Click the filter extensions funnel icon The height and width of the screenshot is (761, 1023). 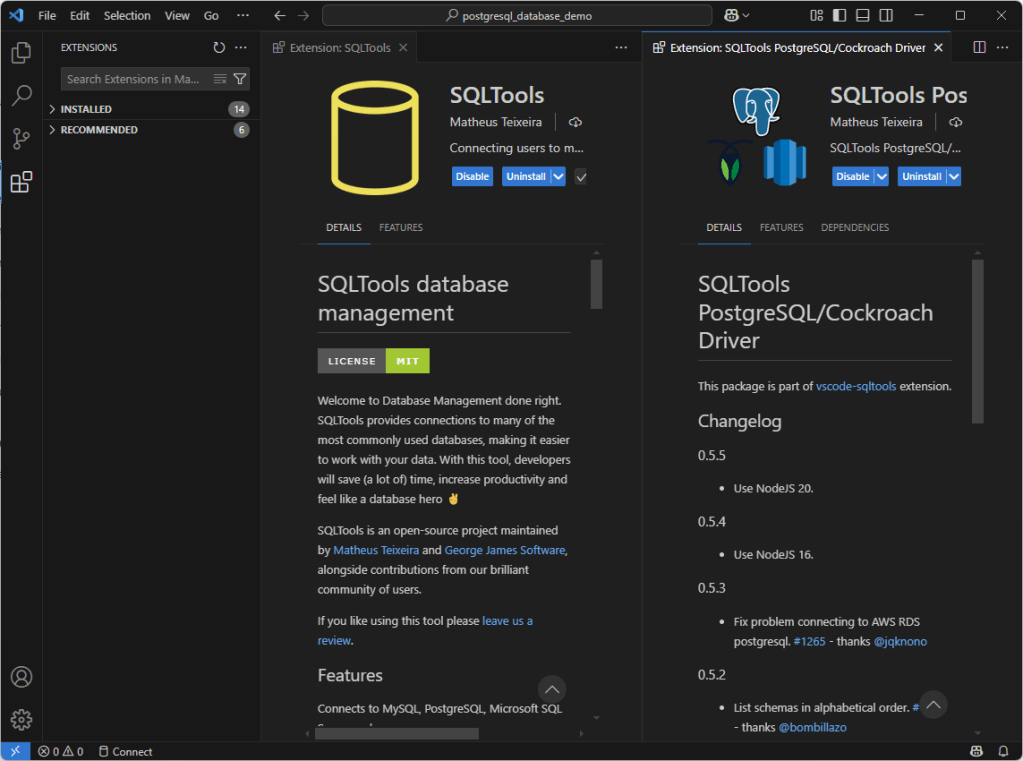(x=240, y=79)
